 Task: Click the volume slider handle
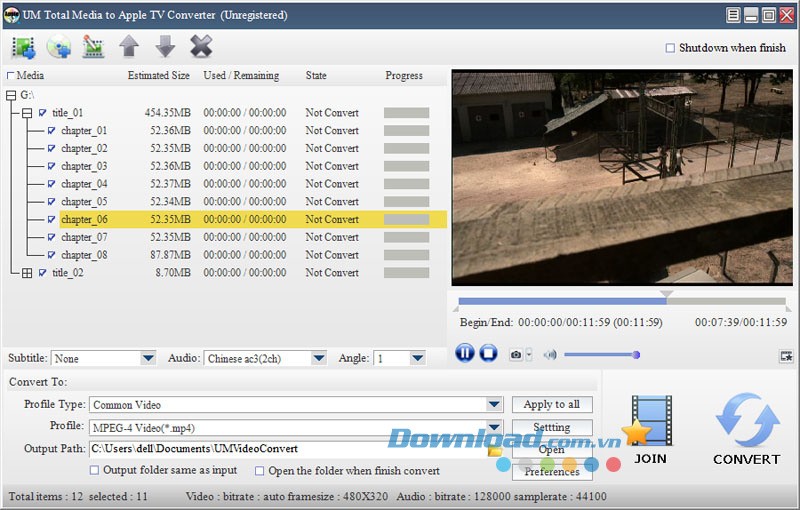pos(636,355)
